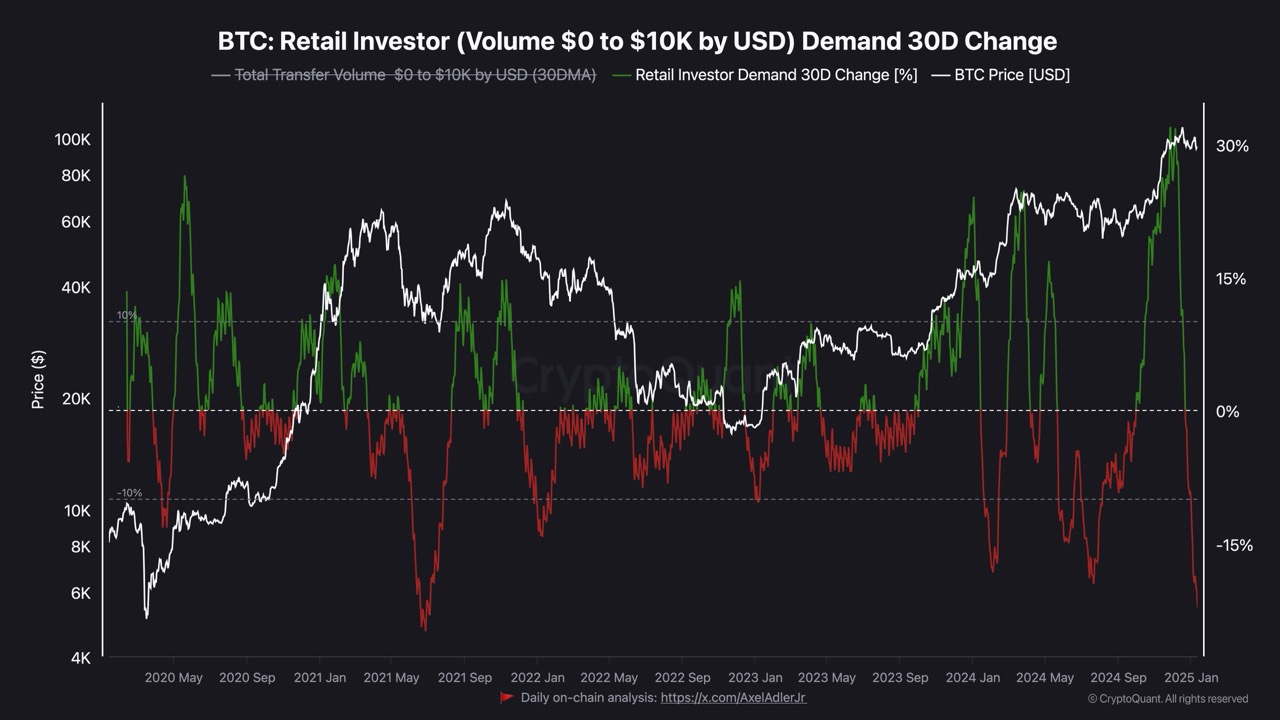
Task: Click the green line marker in the legend
Action: click(x=621, y=75)
